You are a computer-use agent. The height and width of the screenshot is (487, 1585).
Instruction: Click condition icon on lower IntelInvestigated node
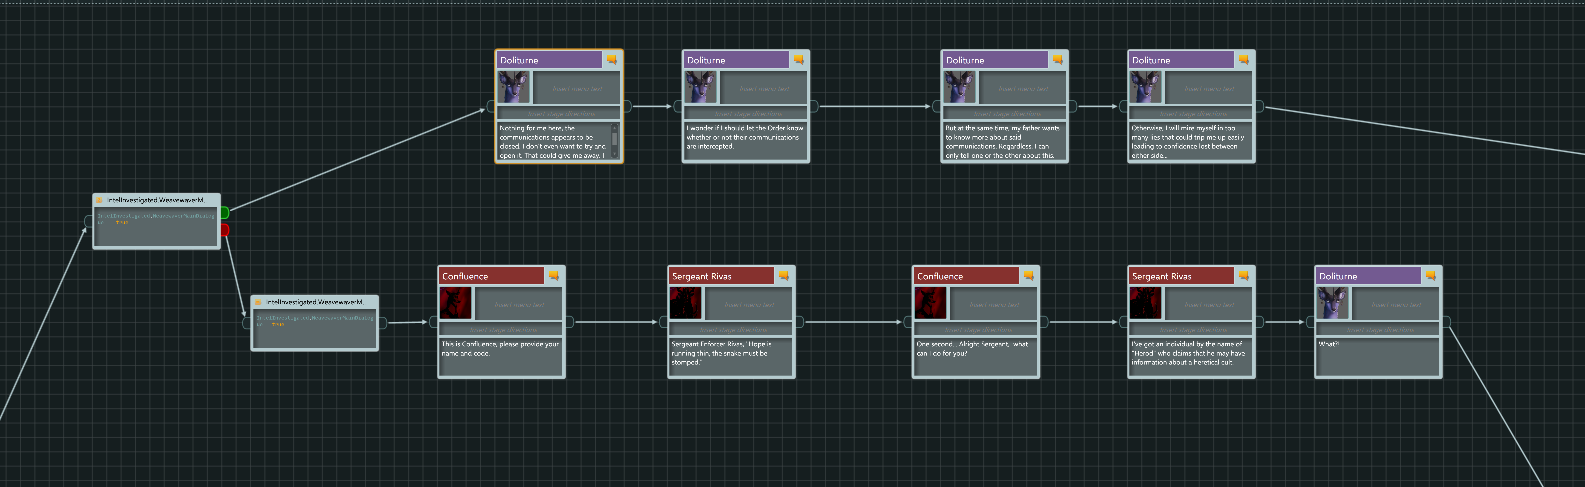(x=257, y=302)
